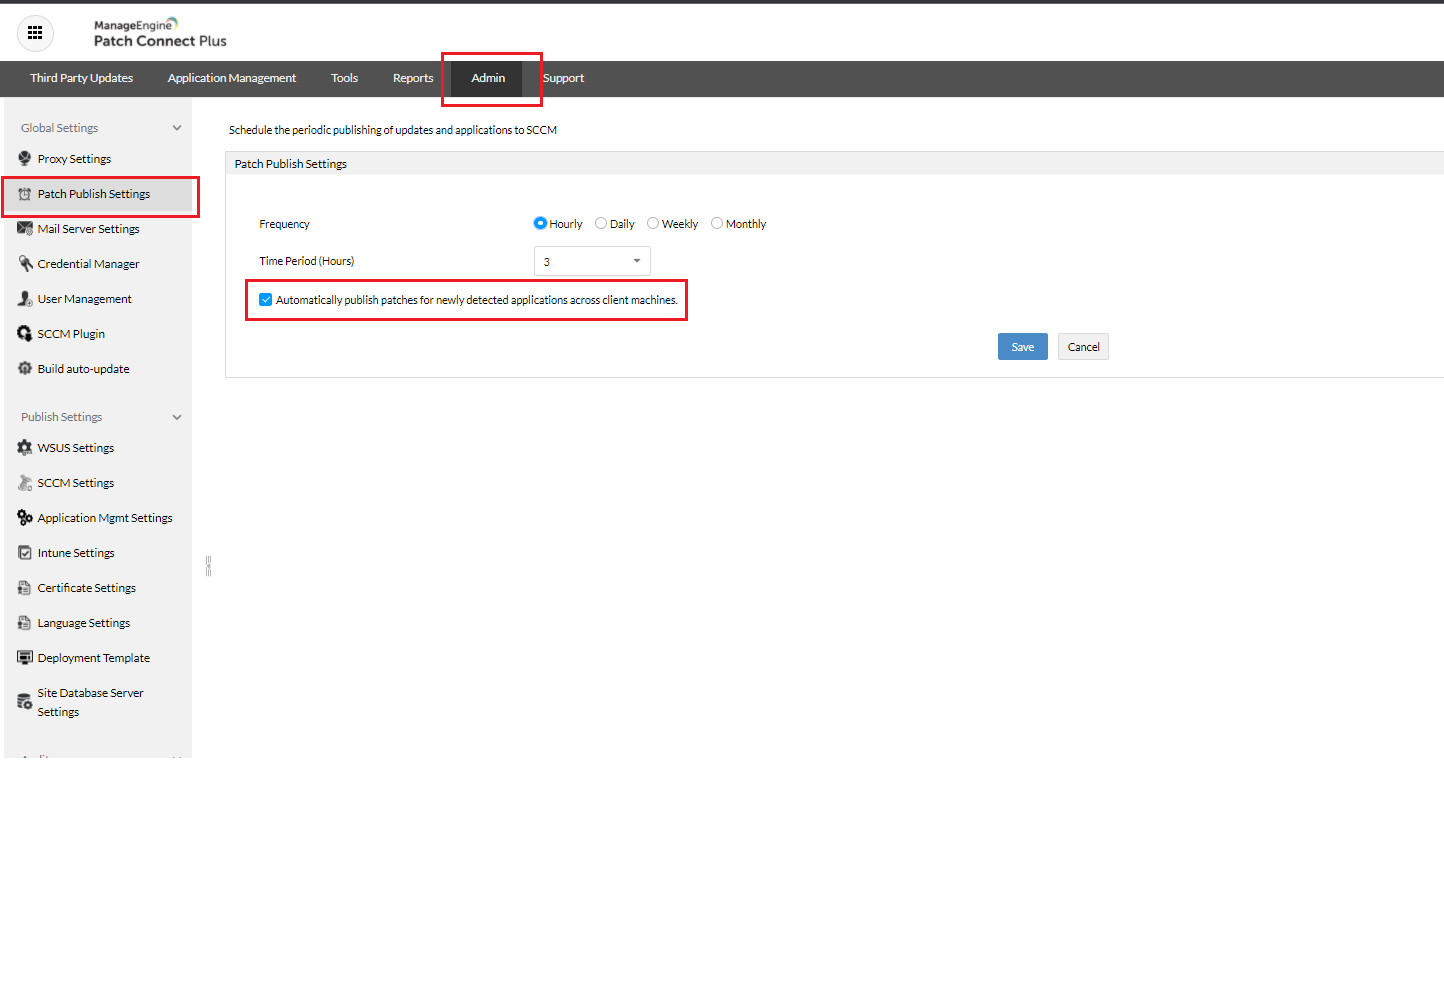Click the WSUS Settings gear icon
Viewport: 1444px width, 988px height.
(25, 448)
